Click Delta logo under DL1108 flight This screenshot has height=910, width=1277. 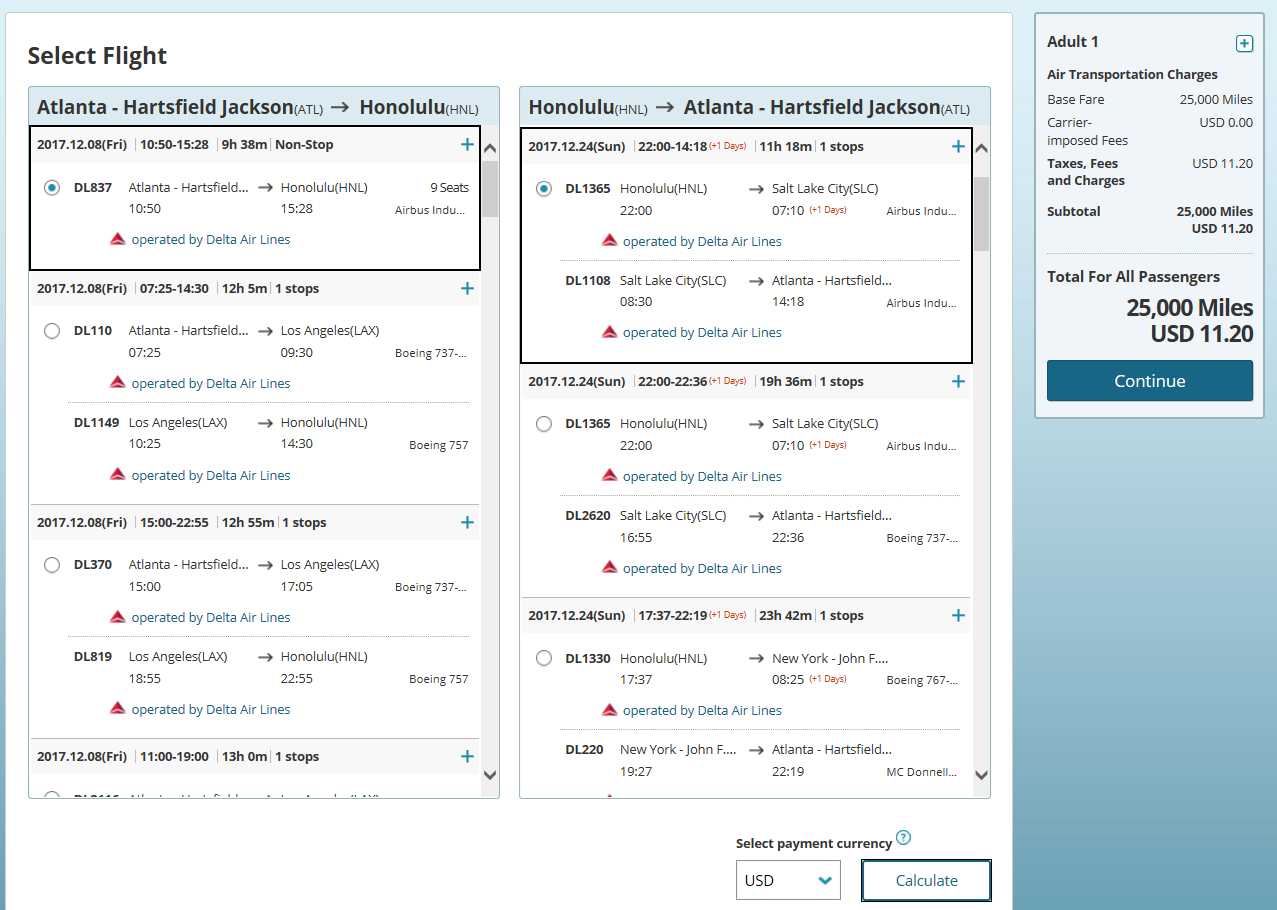609,332
